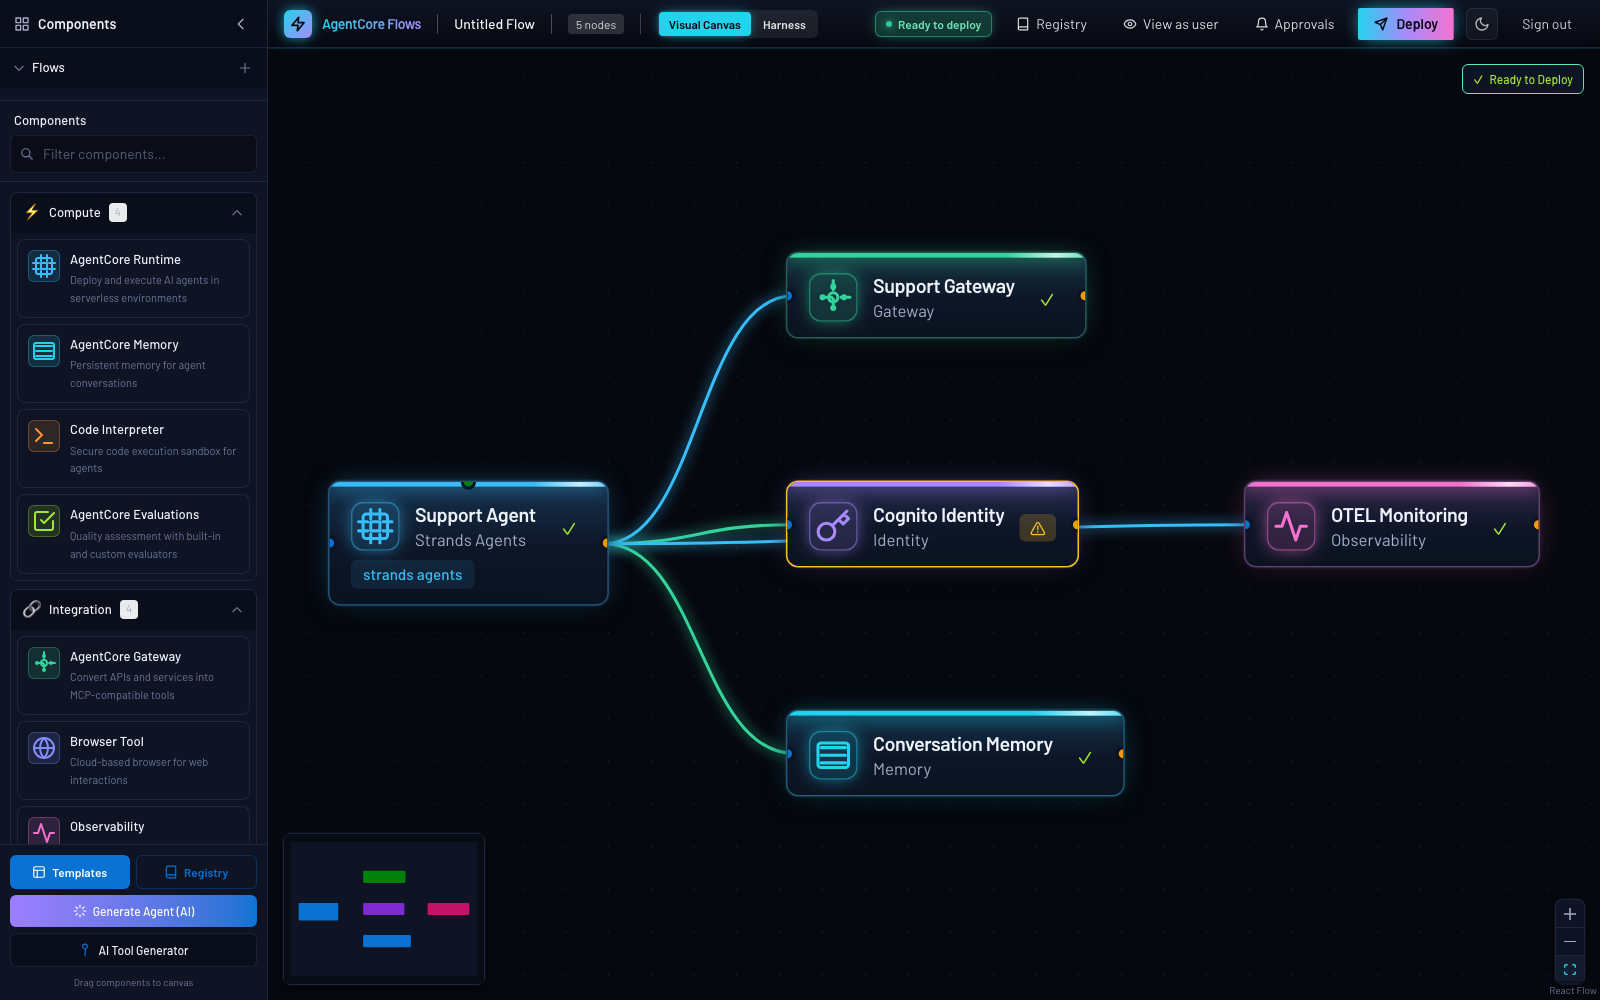
Task: Click the 5 nodes badge
Action: click(596, 25)
